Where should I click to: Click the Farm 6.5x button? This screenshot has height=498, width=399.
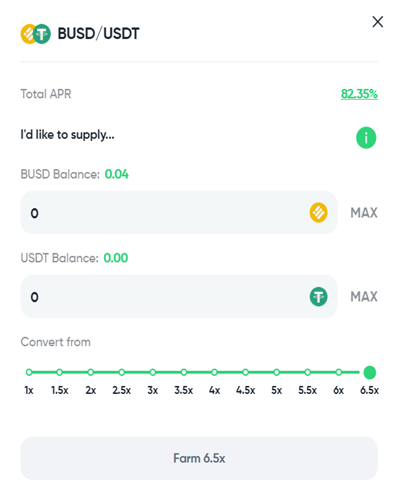[199, 458]
